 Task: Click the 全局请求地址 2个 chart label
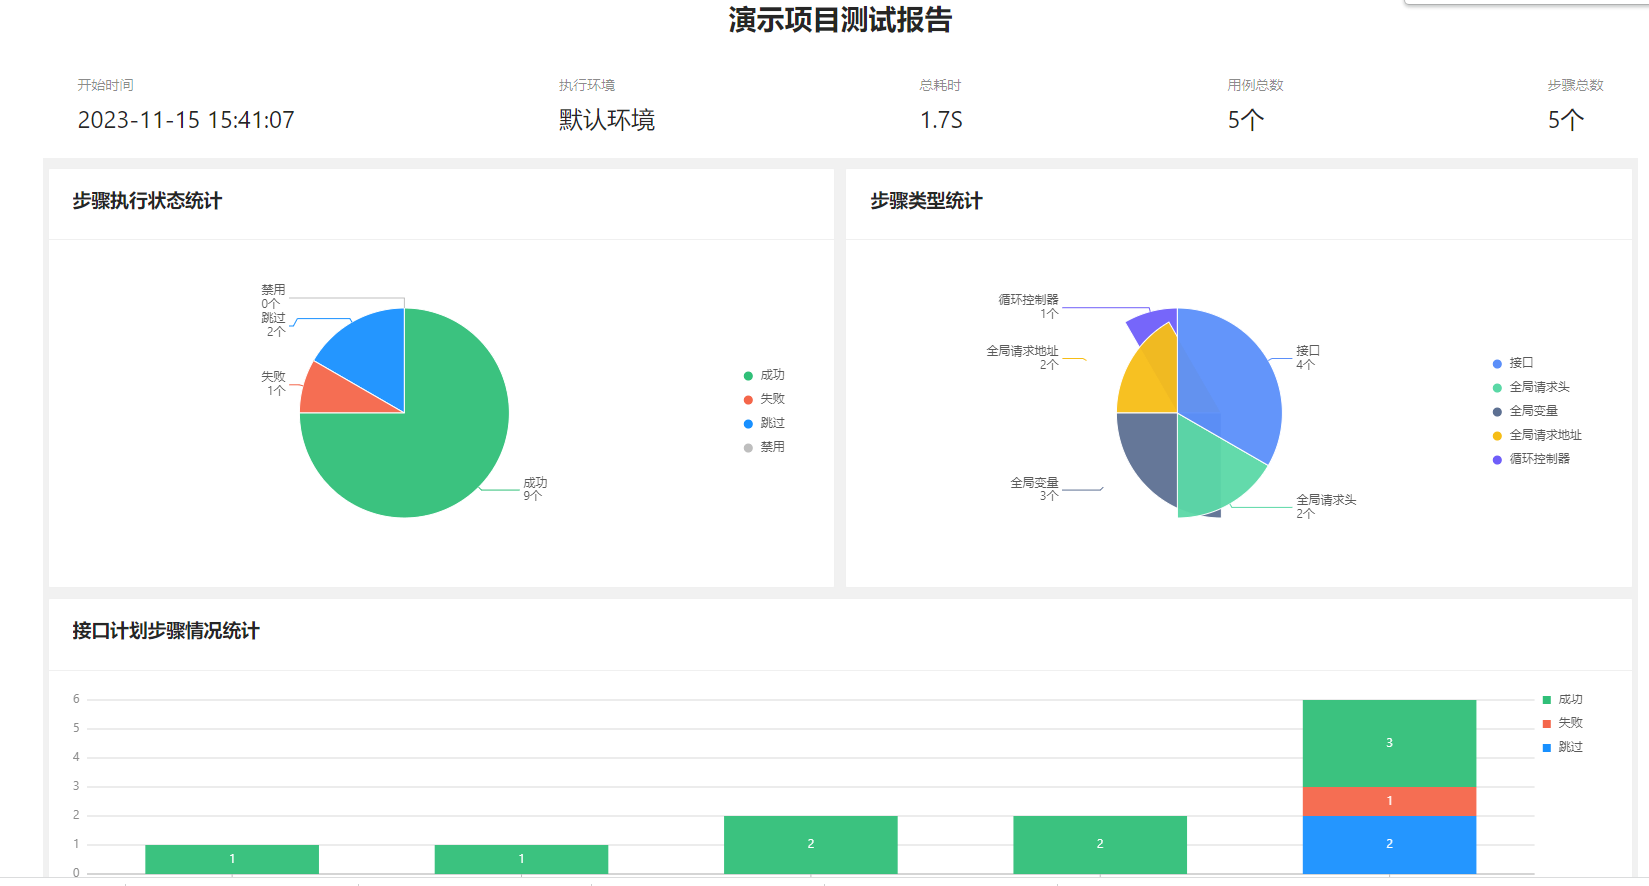(1022, 357)
